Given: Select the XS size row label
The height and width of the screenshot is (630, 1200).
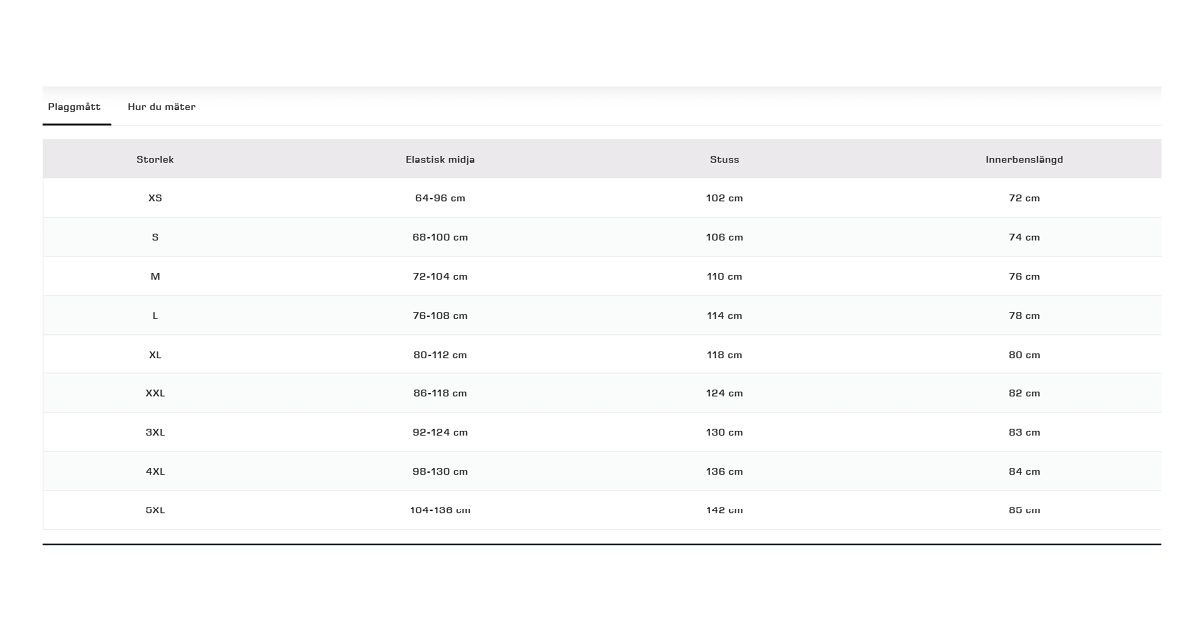Looking at the screenshot, I should coord(155,198).
